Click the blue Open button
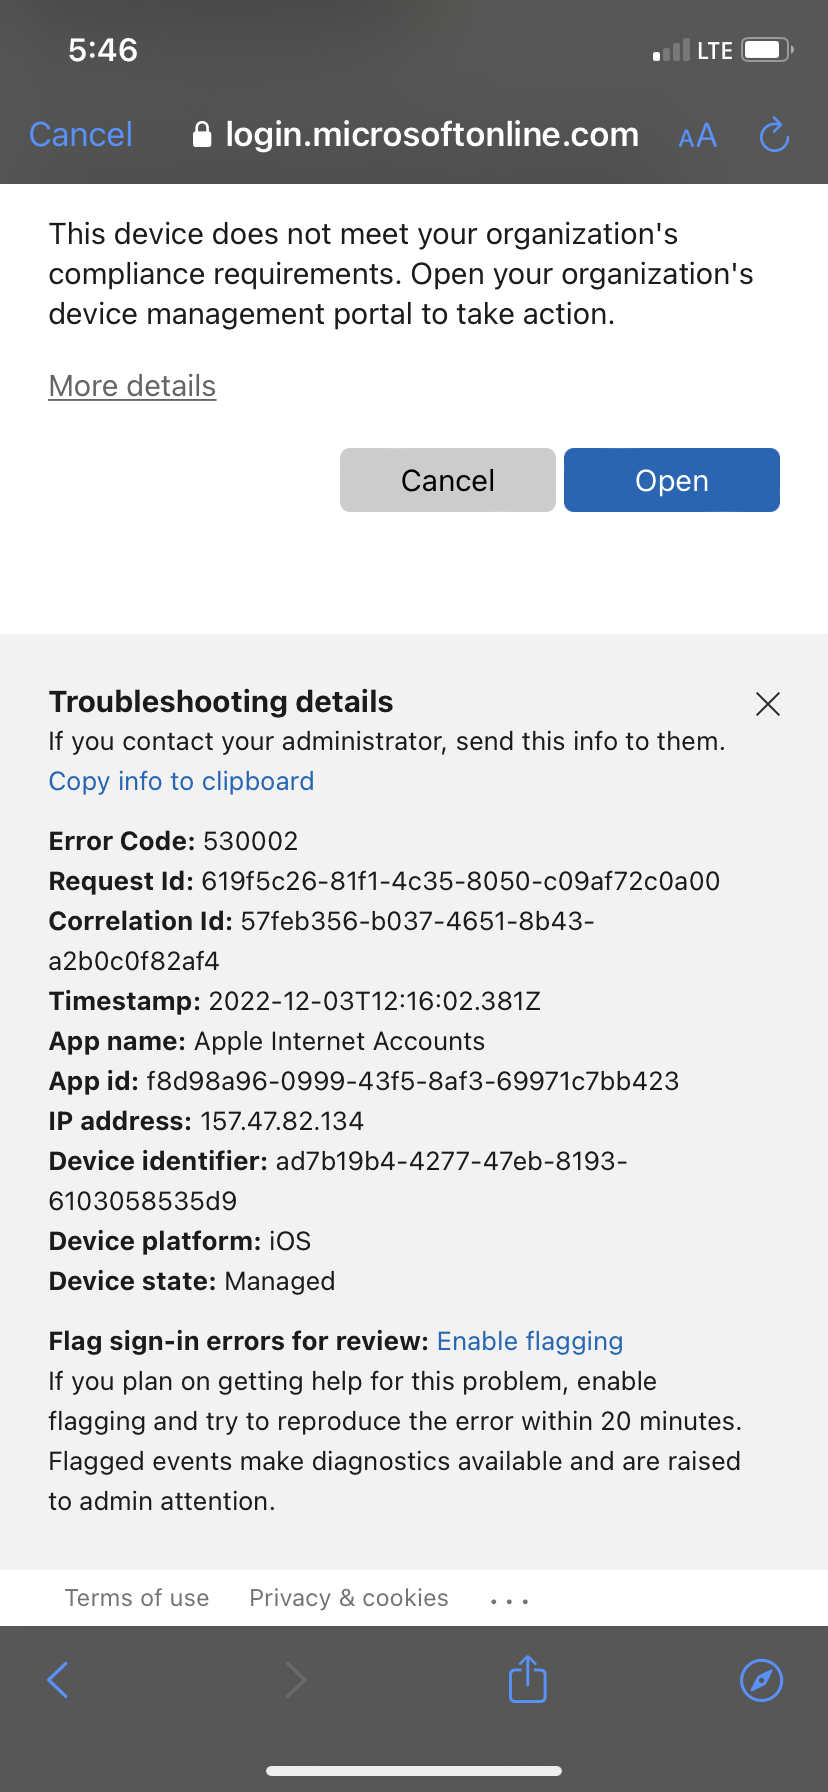Screen dimensions: 828x1792 click(x=672, y=480)
